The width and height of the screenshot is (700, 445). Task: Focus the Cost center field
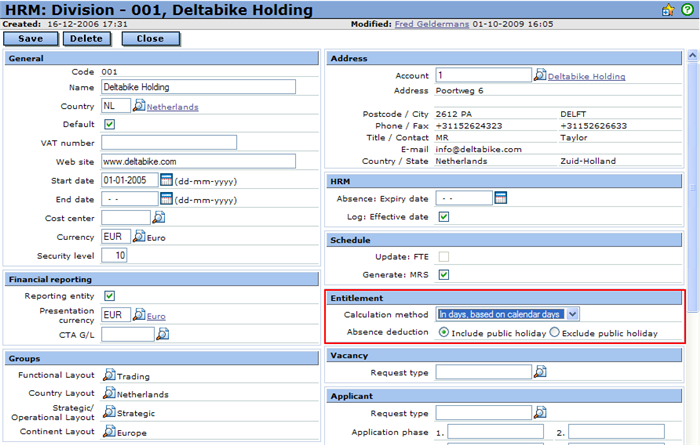click(126, 217)
